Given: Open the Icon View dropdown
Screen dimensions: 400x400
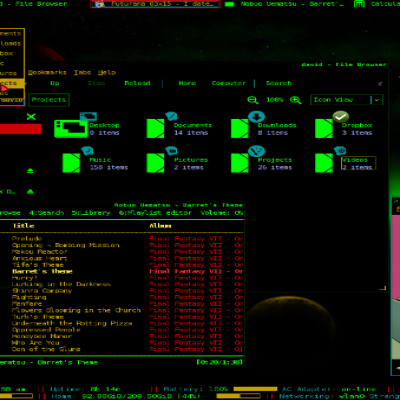Looking at the screenshot, I should [347, 100].
